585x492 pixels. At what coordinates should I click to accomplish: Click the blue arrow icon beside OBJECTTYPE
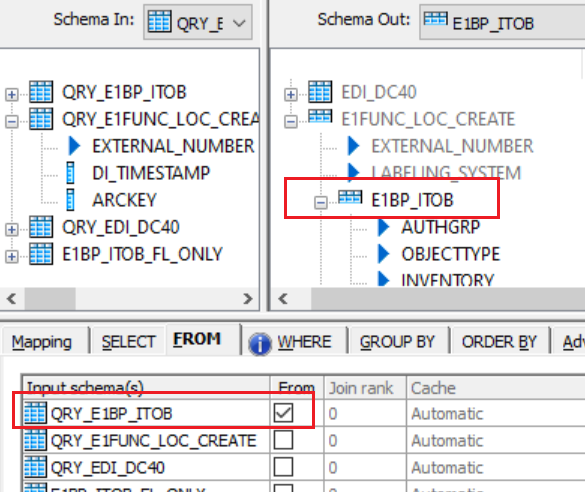tap(383, 254)
